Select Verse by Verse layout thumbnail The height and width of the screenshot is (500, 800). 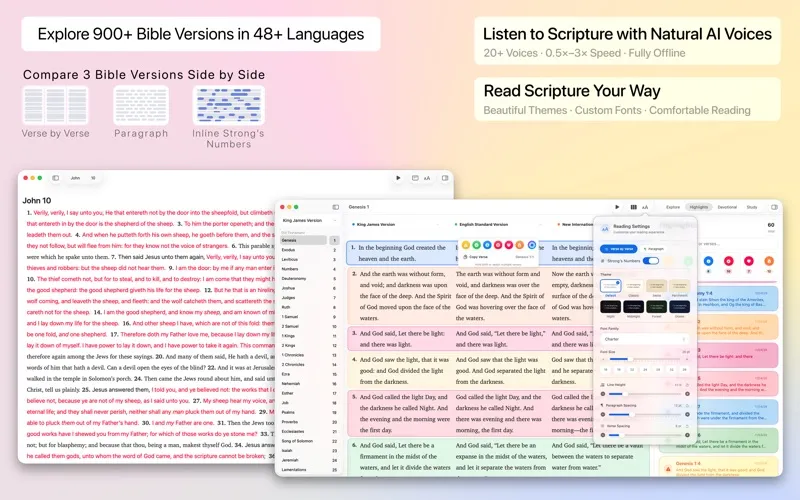(x=55, y=106)
